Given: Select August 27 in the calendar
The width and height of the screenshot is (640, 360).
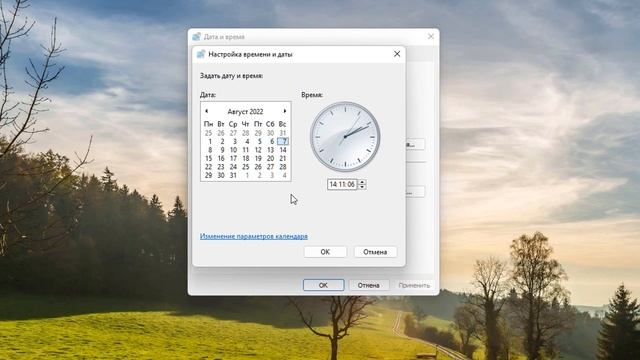Looking at the screenshot, I should coord(270,167).
